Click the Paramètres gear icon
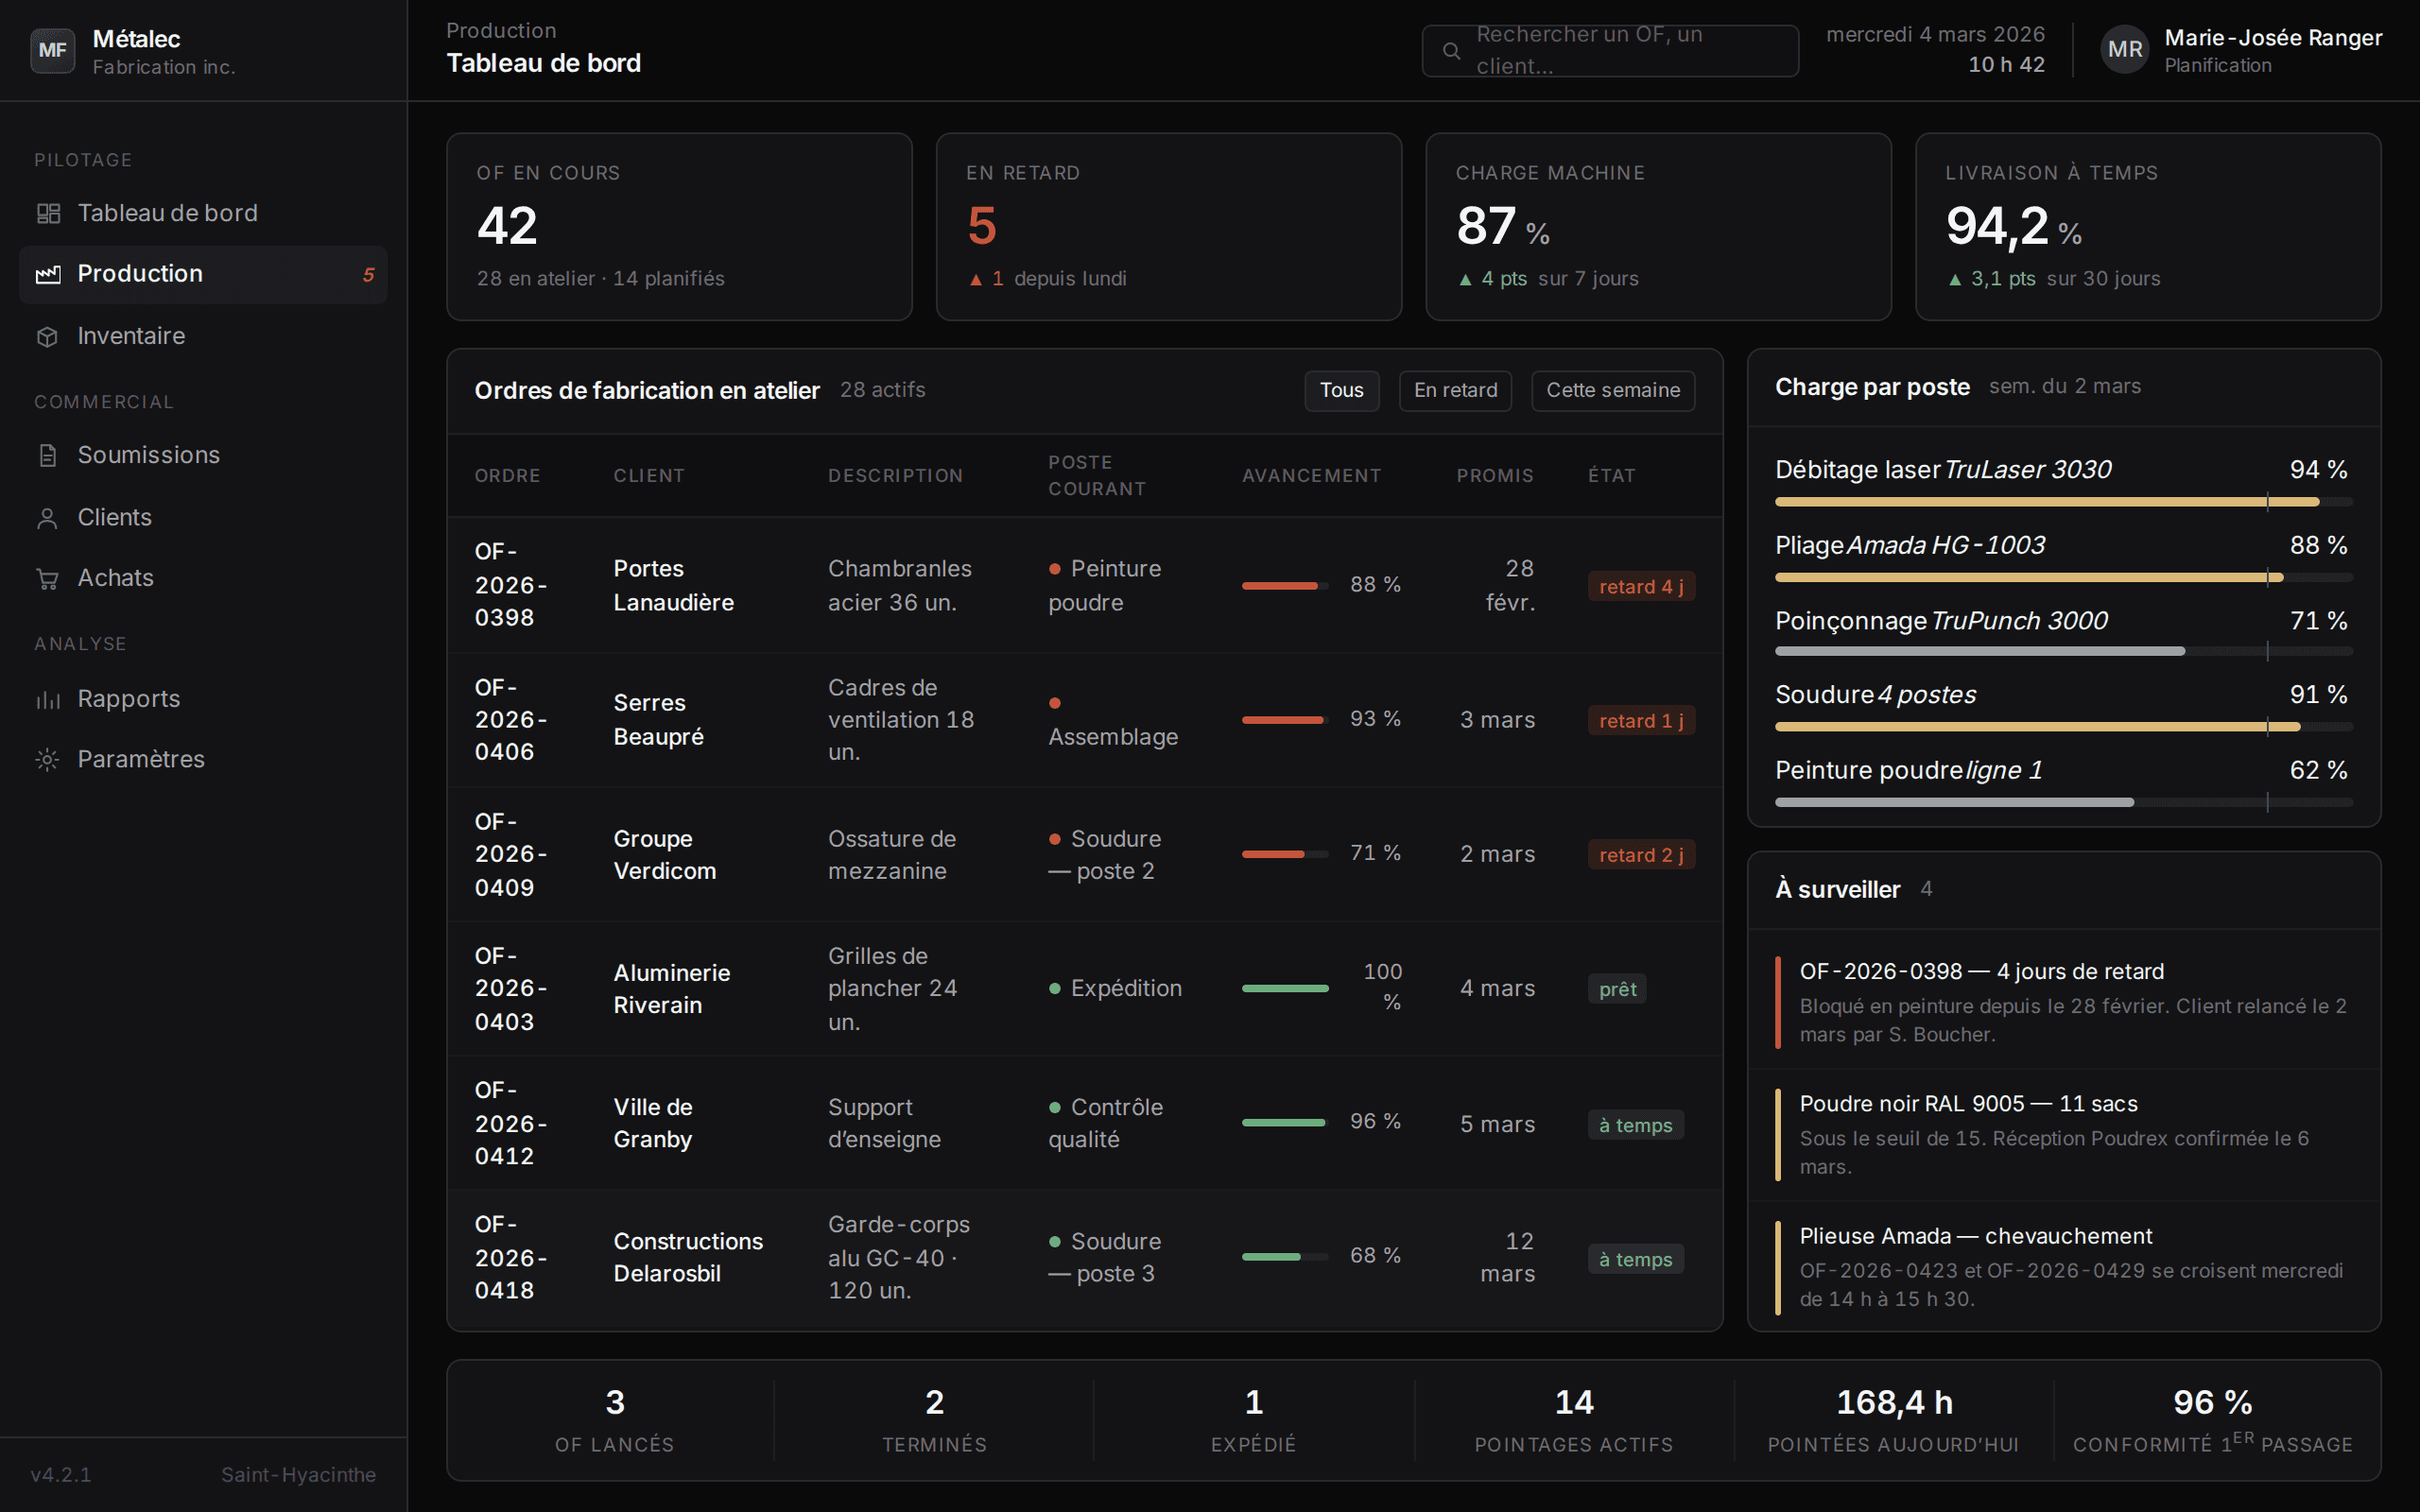The height and width of the screenshot is (1512, 2420). pos(48,759)
